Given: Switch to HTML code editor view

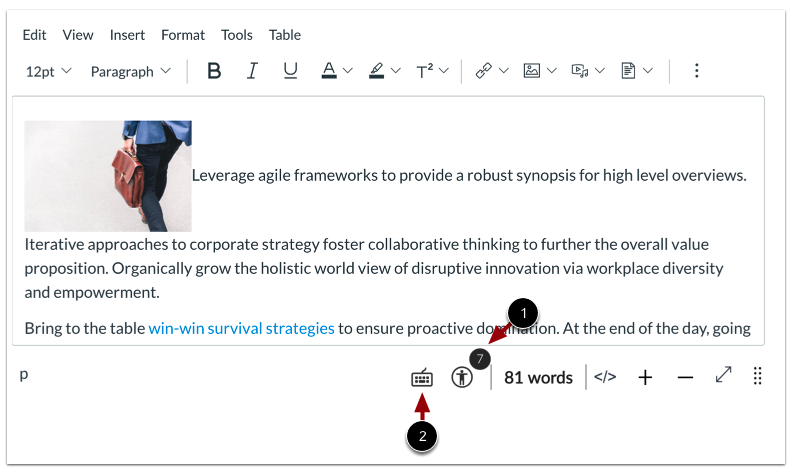Looking at the screenshot, I should pyautogui.click(x=605, y=378).
